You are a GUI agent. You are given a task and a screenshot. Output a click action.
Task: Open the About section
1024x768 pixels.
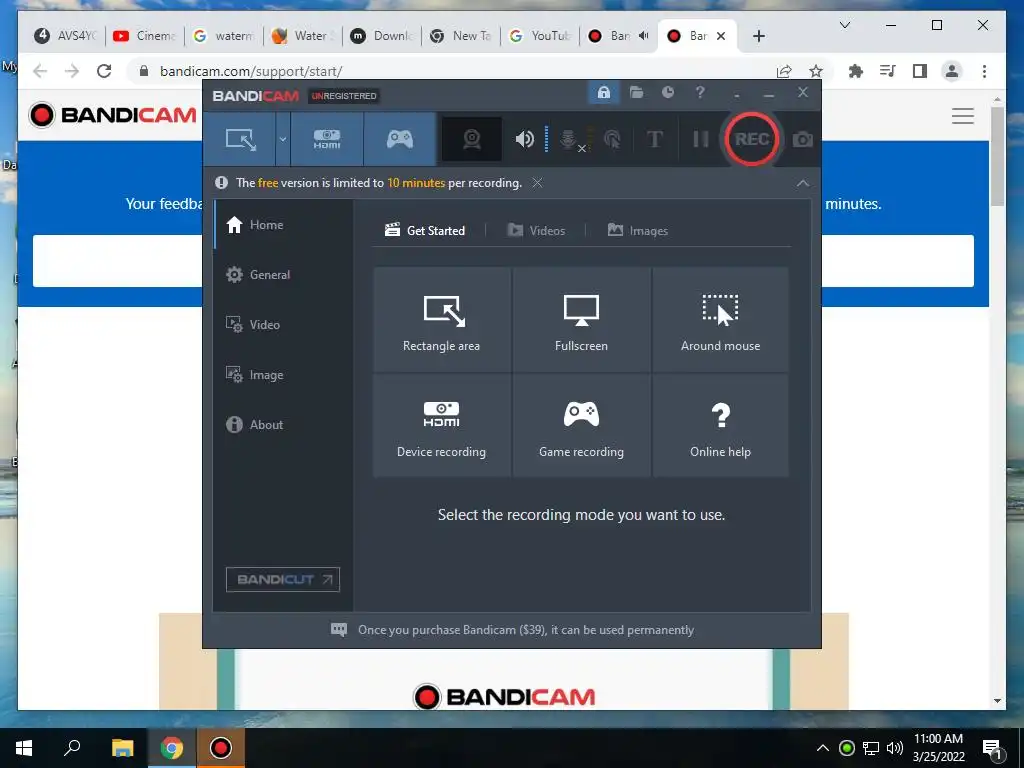click(x=283, y=424)
